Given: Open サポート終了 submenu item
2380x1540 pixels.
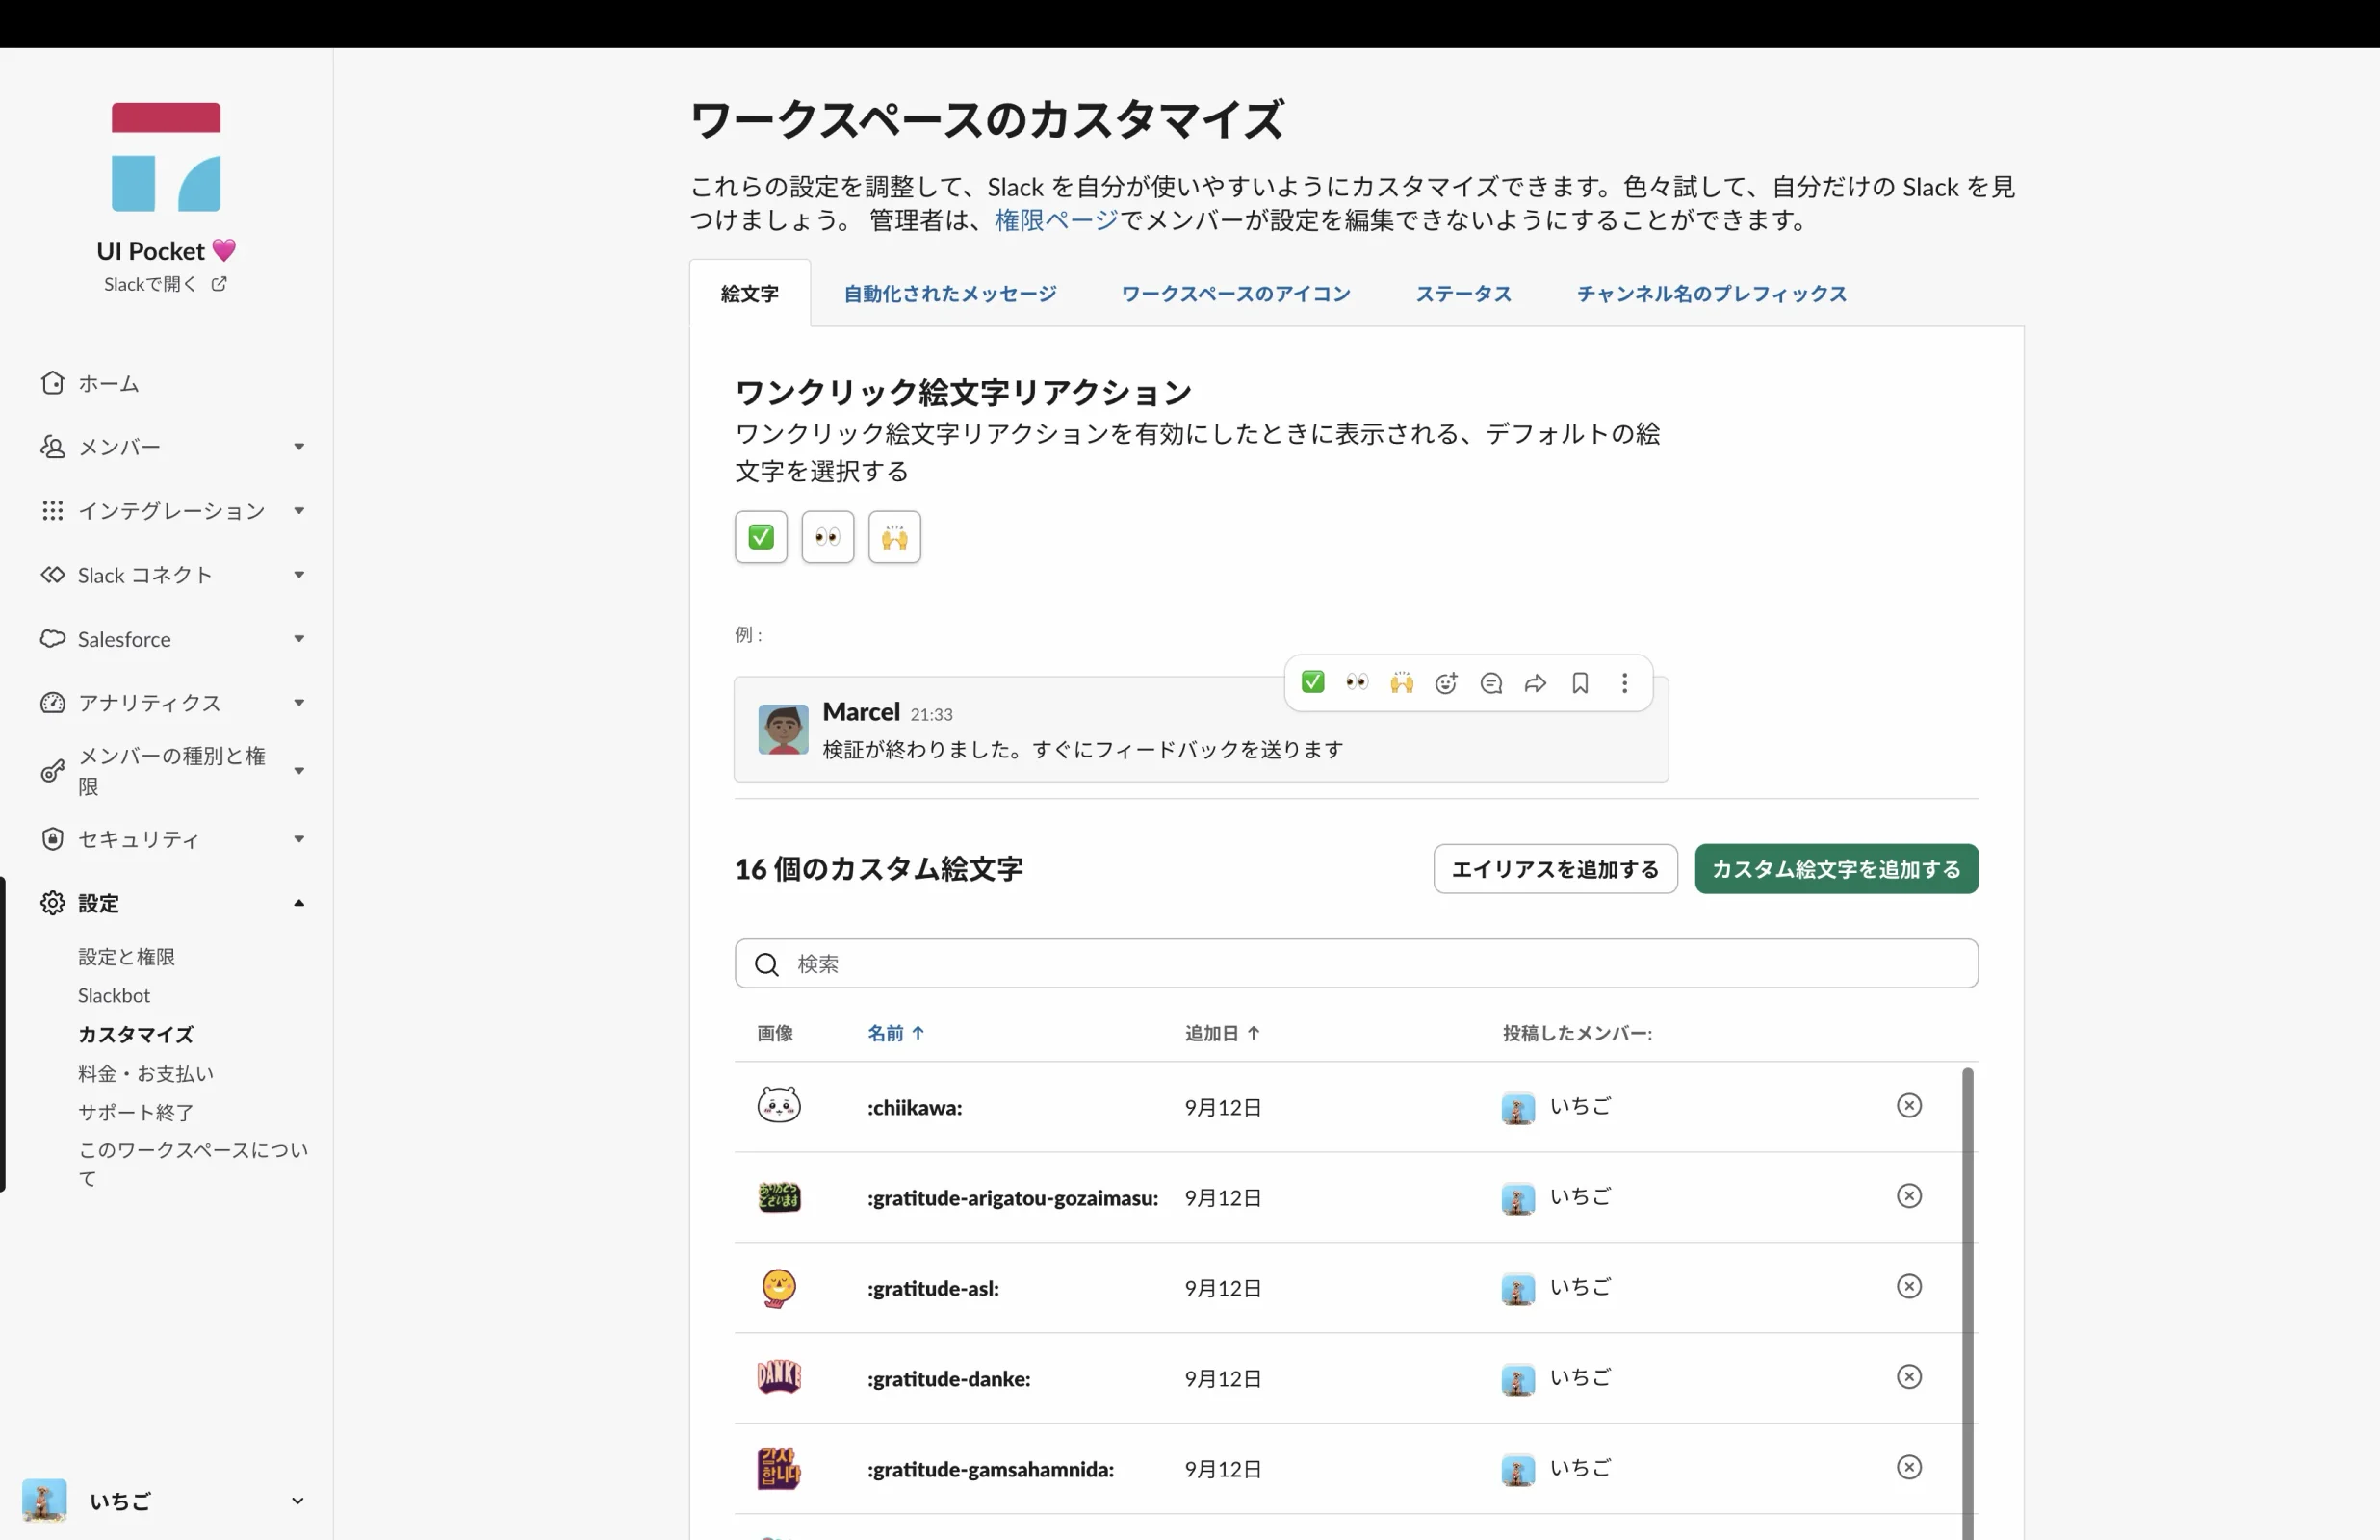Looking at the screenshot, I should [x=136, y=1112].
